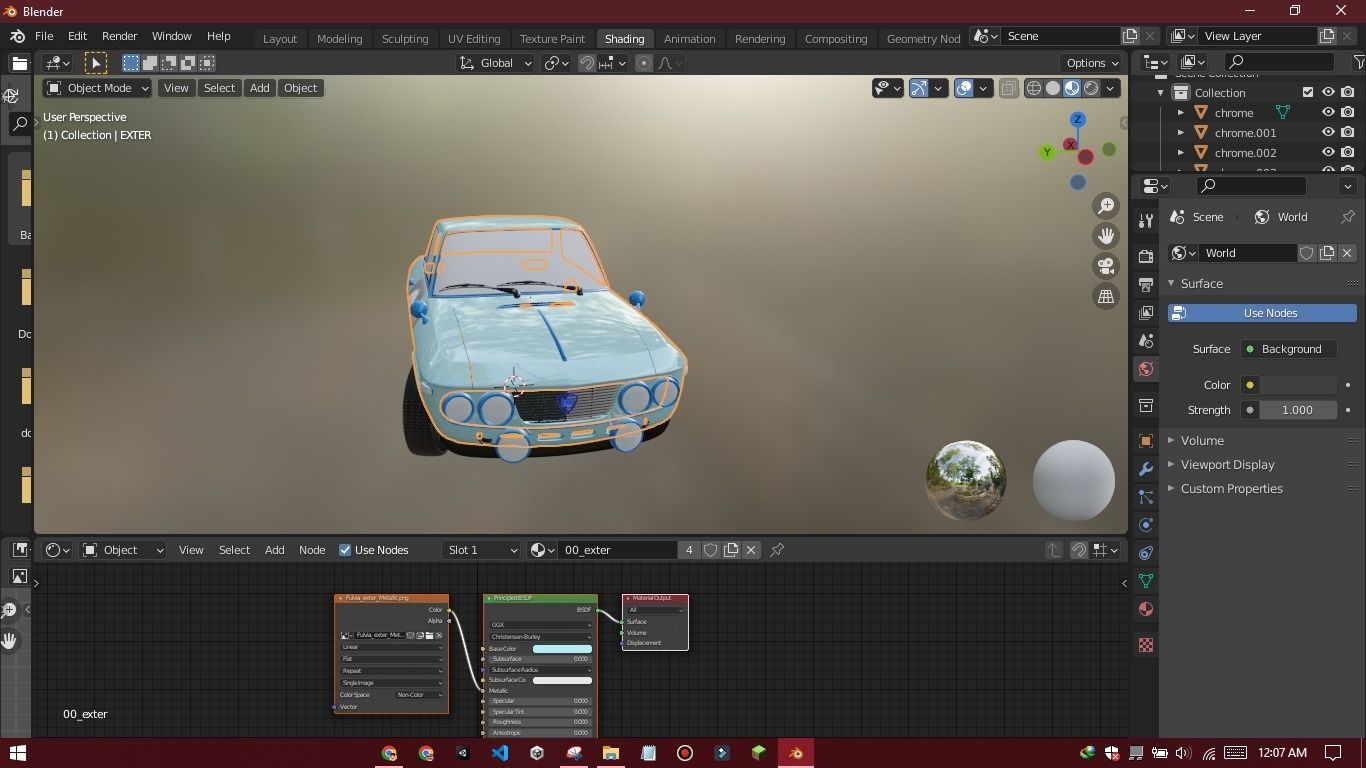Open viewport Options dropdown
The height and width of the screenshot is (768, 1366).
1092,63
